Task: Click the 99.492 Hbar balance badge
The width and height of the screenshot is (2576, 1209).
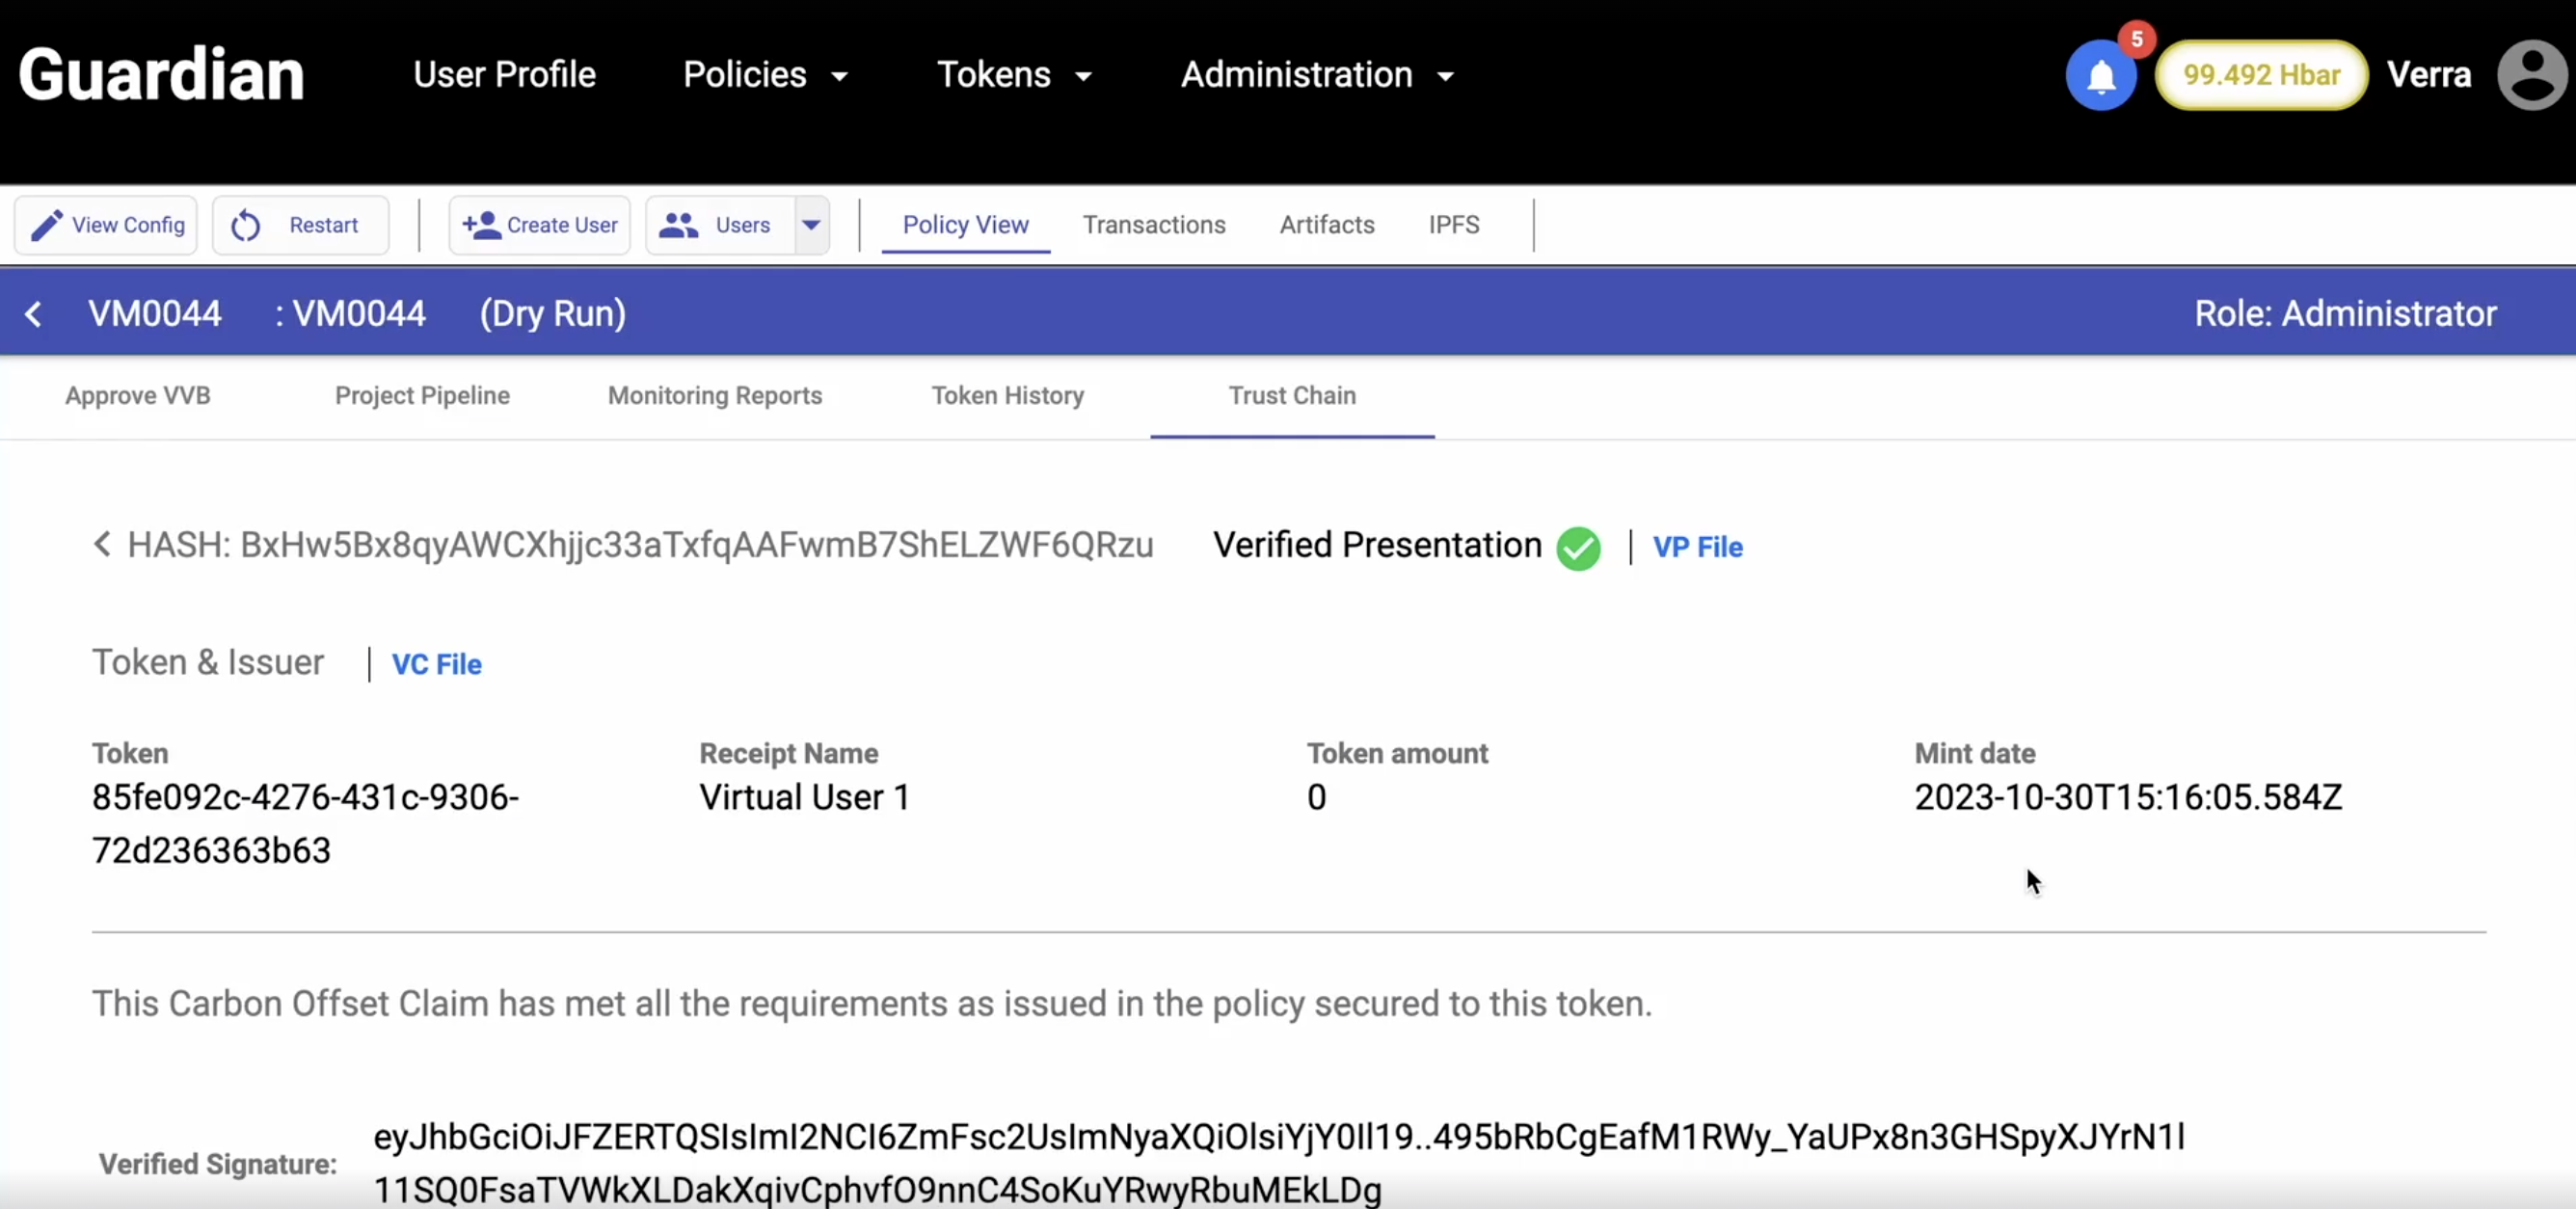Action: (2260, 75)
